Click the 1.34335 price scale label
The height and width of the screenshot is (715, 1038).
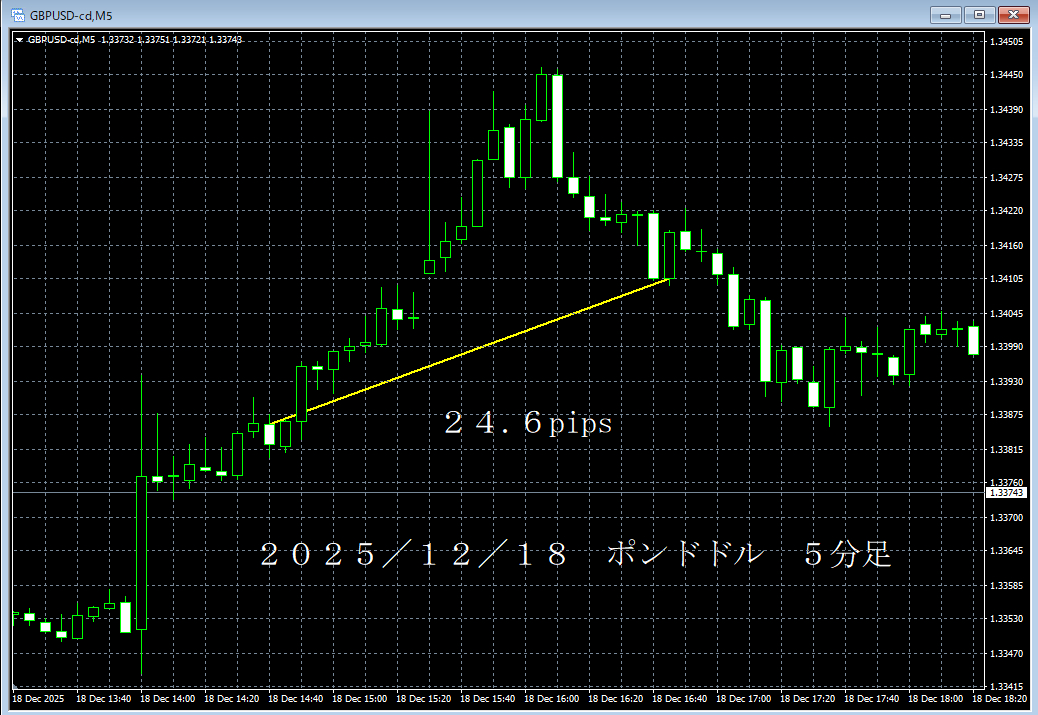[1006, 143]
